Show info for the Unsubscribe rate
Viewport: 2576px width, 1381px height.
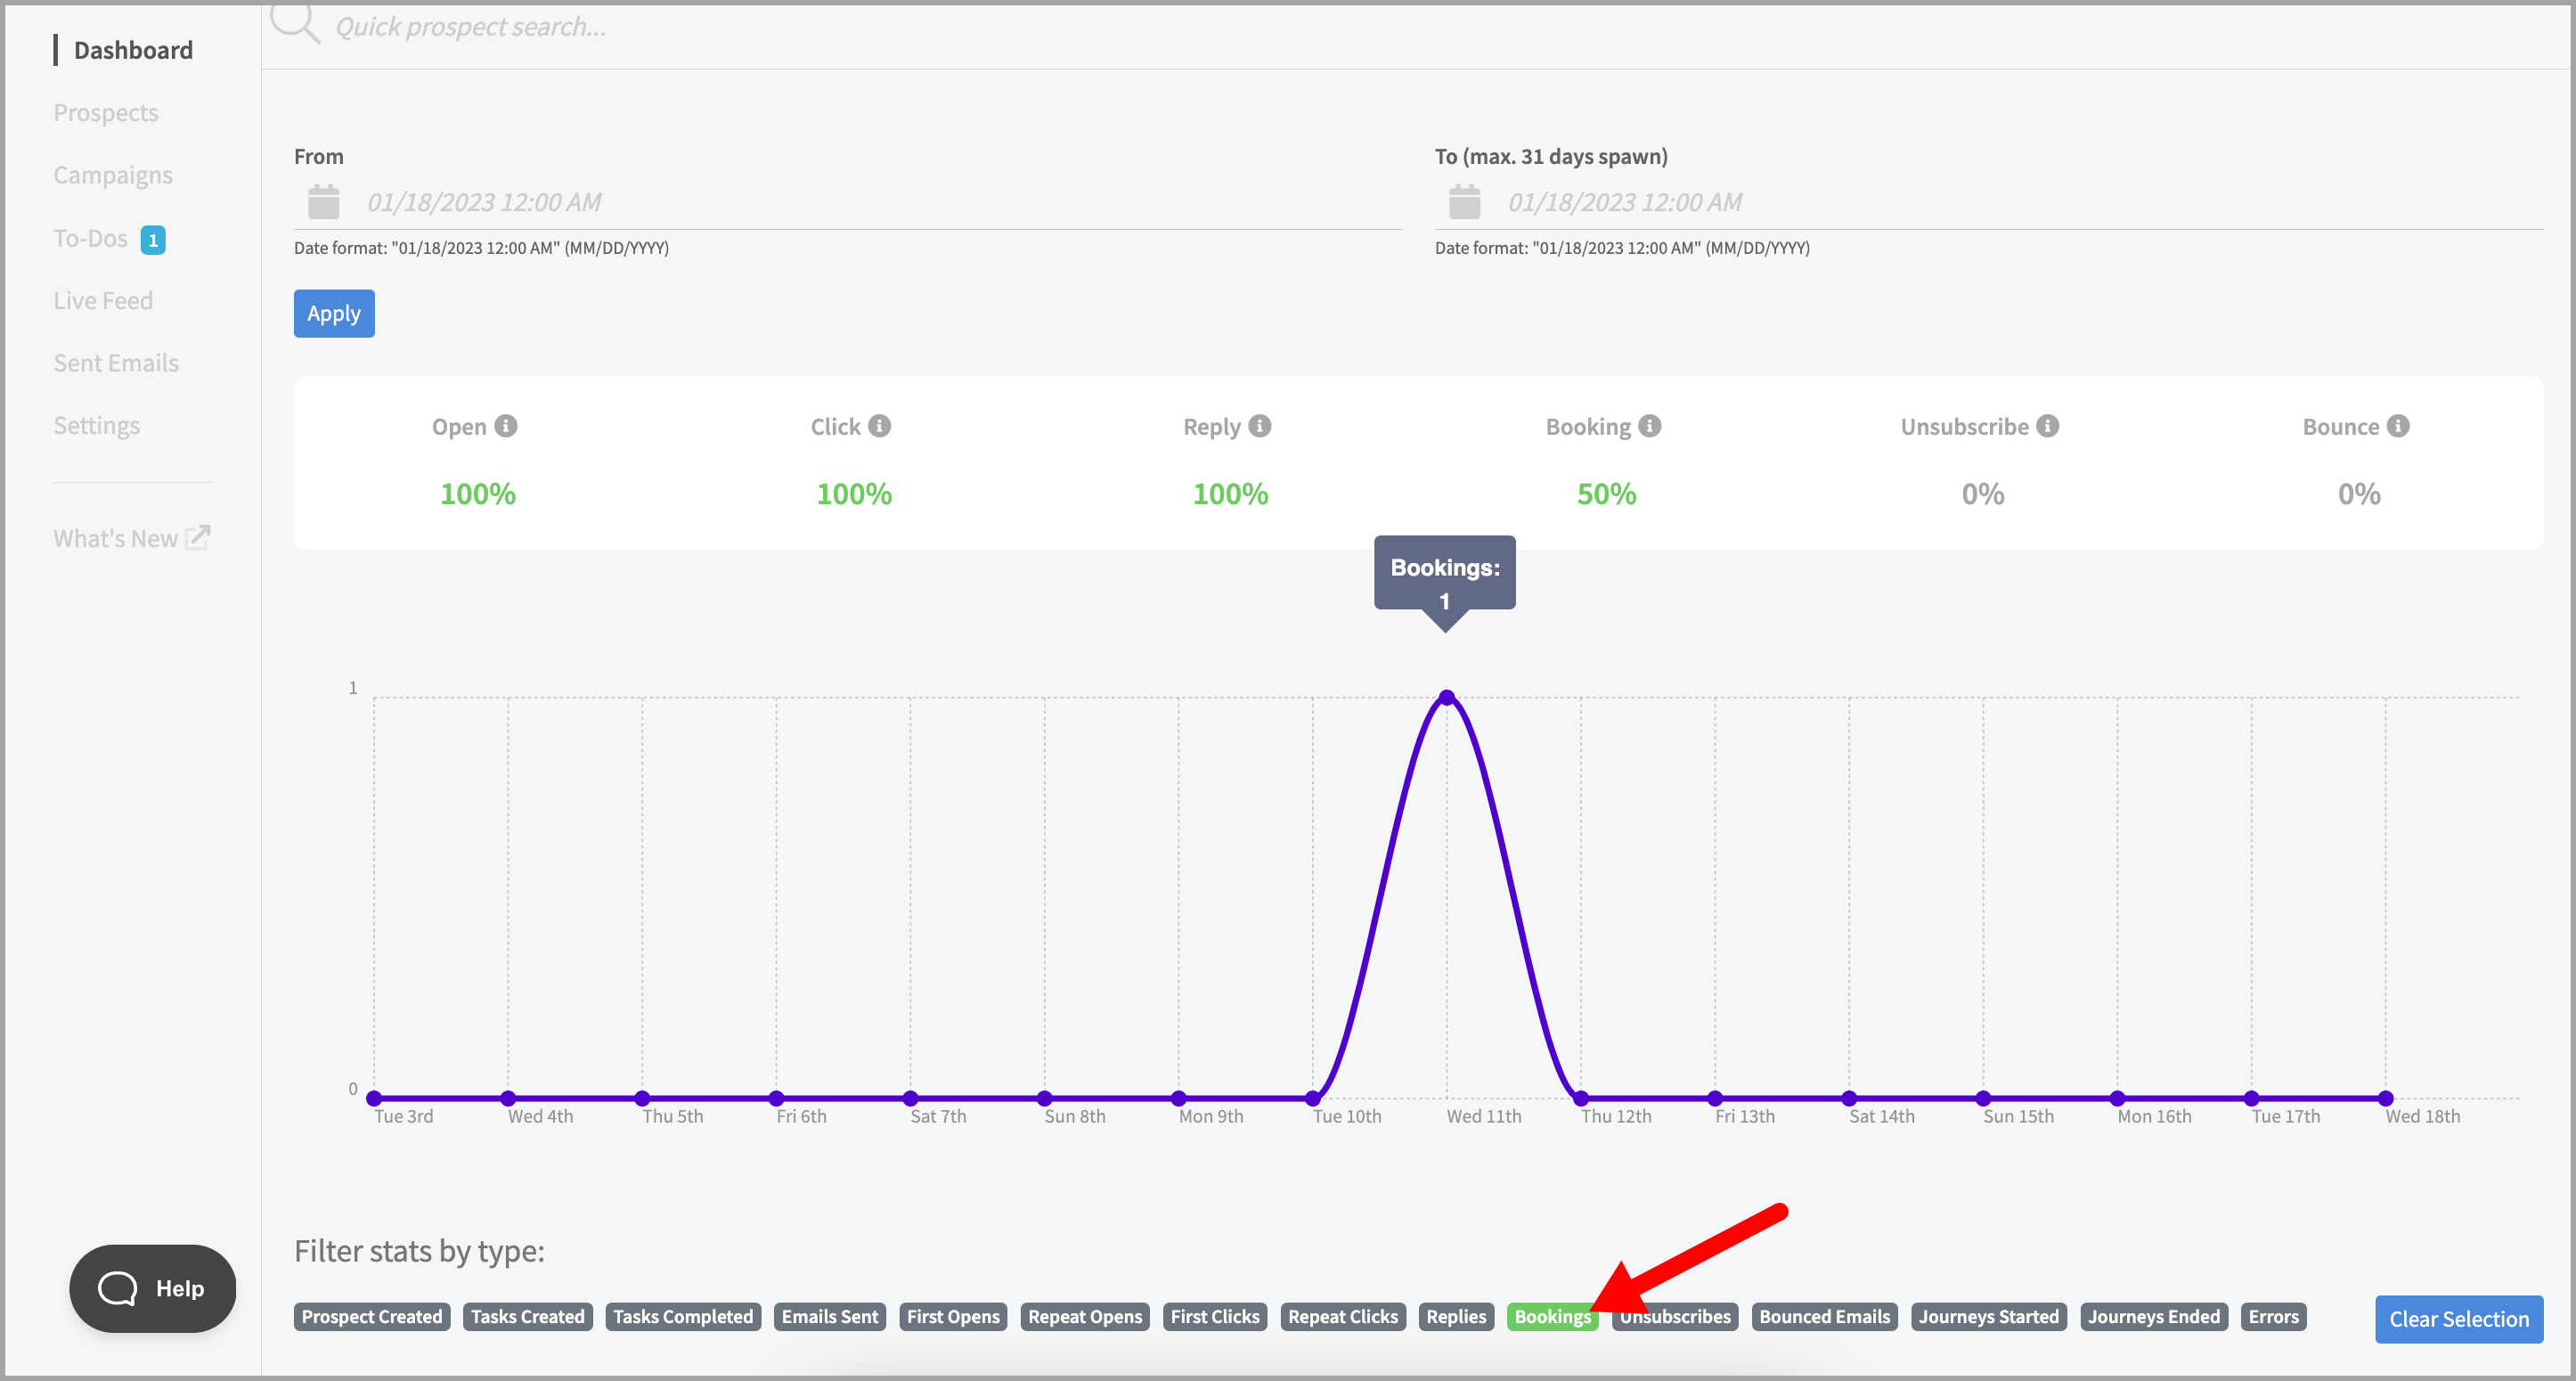2048,426
